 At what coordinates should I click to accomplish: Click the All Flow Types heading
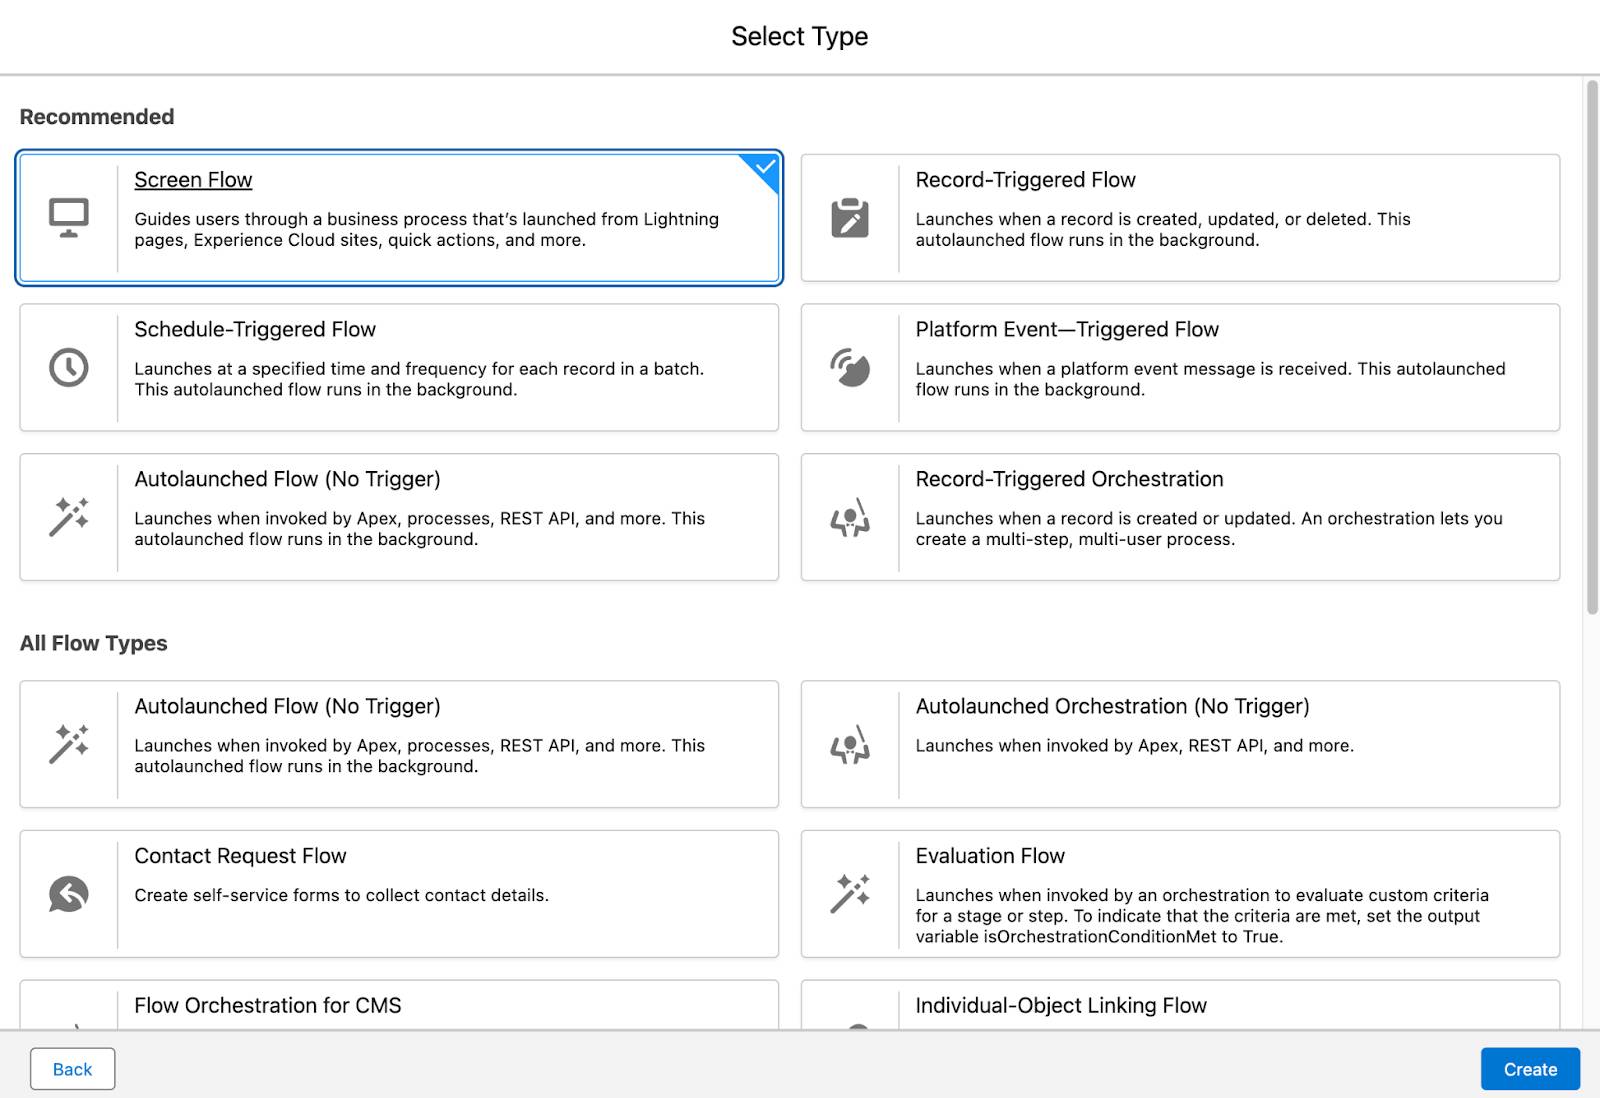[x=94, y=643]
